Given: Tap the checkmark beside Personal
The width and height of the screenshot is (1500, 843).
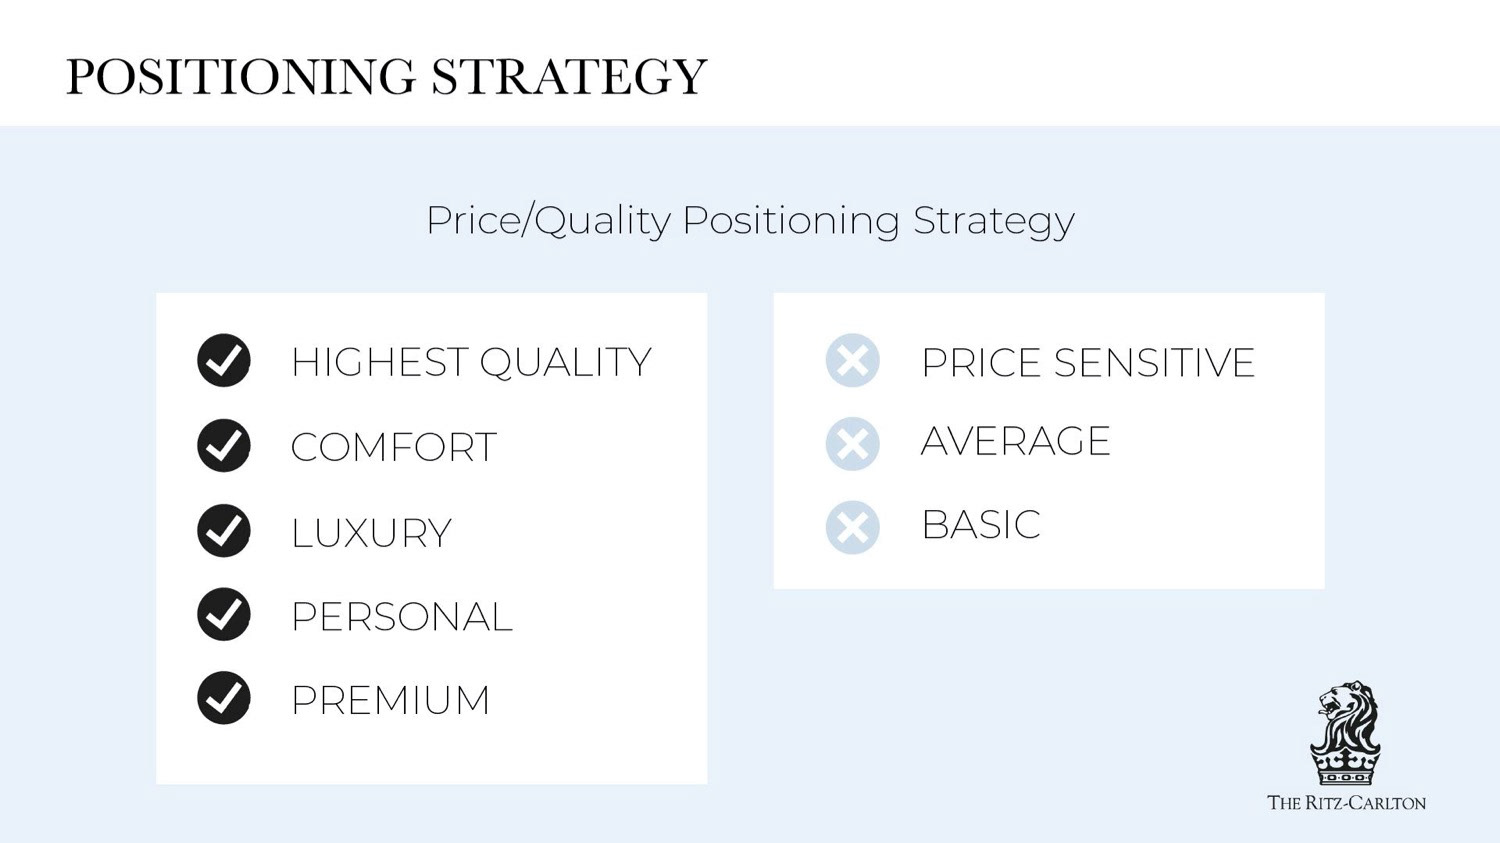Looking at the screenshot, I should tap(224, 614).
